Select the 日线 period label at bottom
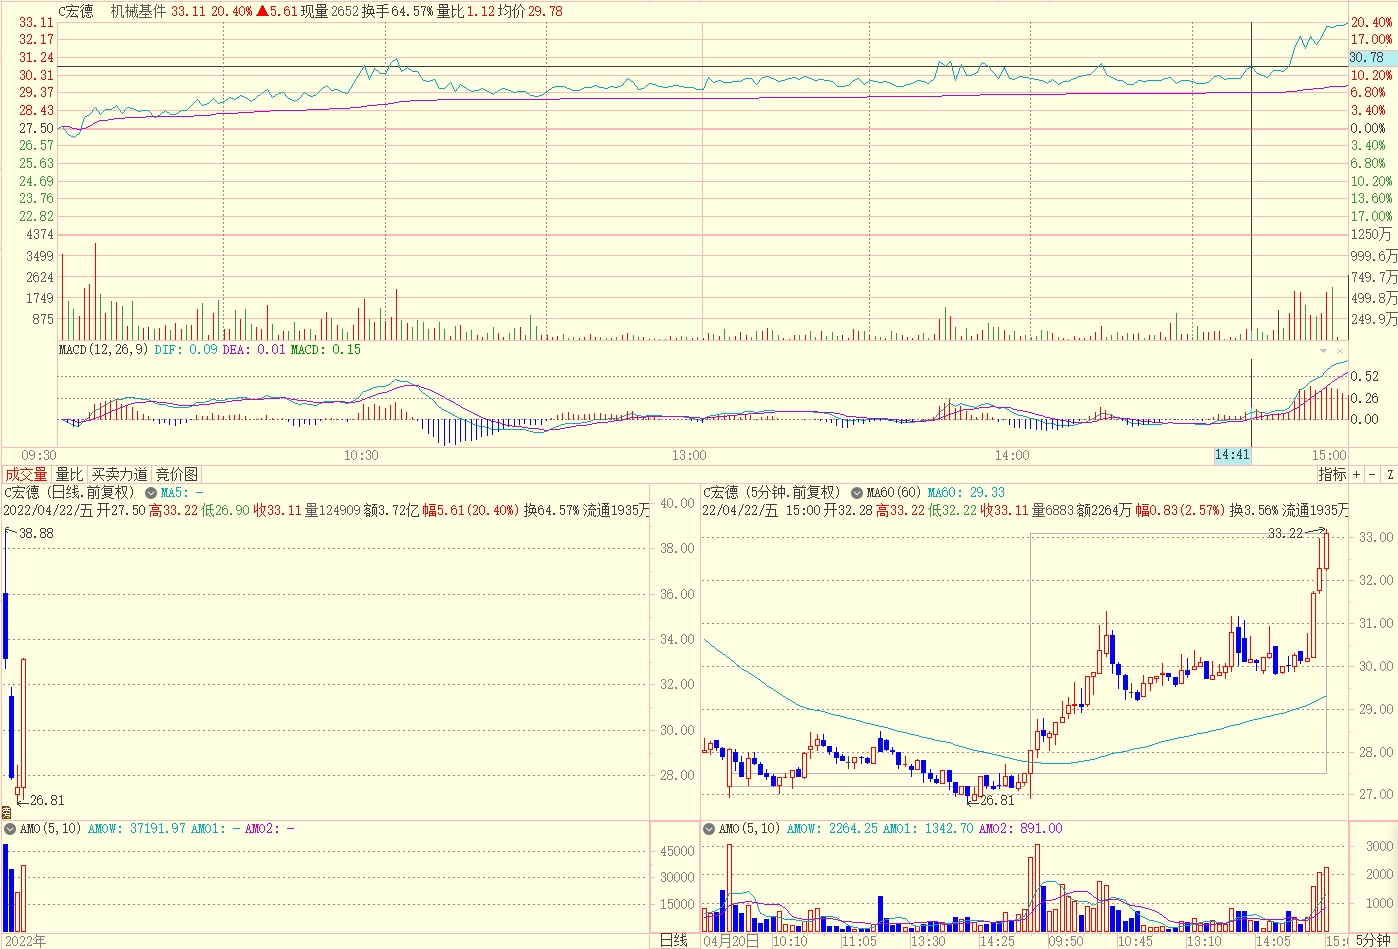This screenshot has width=1398, height=949. click(674, 940)
